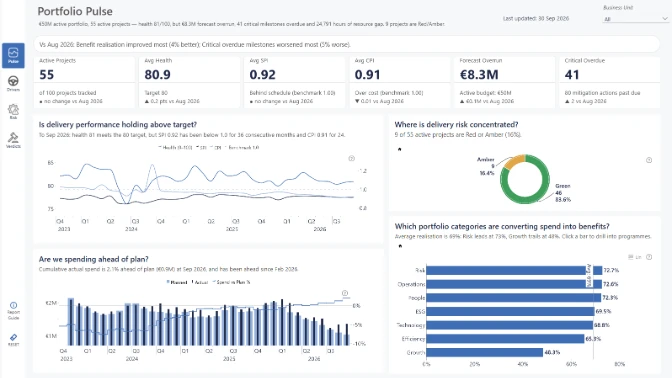This screenshot has height=378, width=672.
Task: Toggle the Spend vs Plan % legend entry
Action: click(231, 282)
